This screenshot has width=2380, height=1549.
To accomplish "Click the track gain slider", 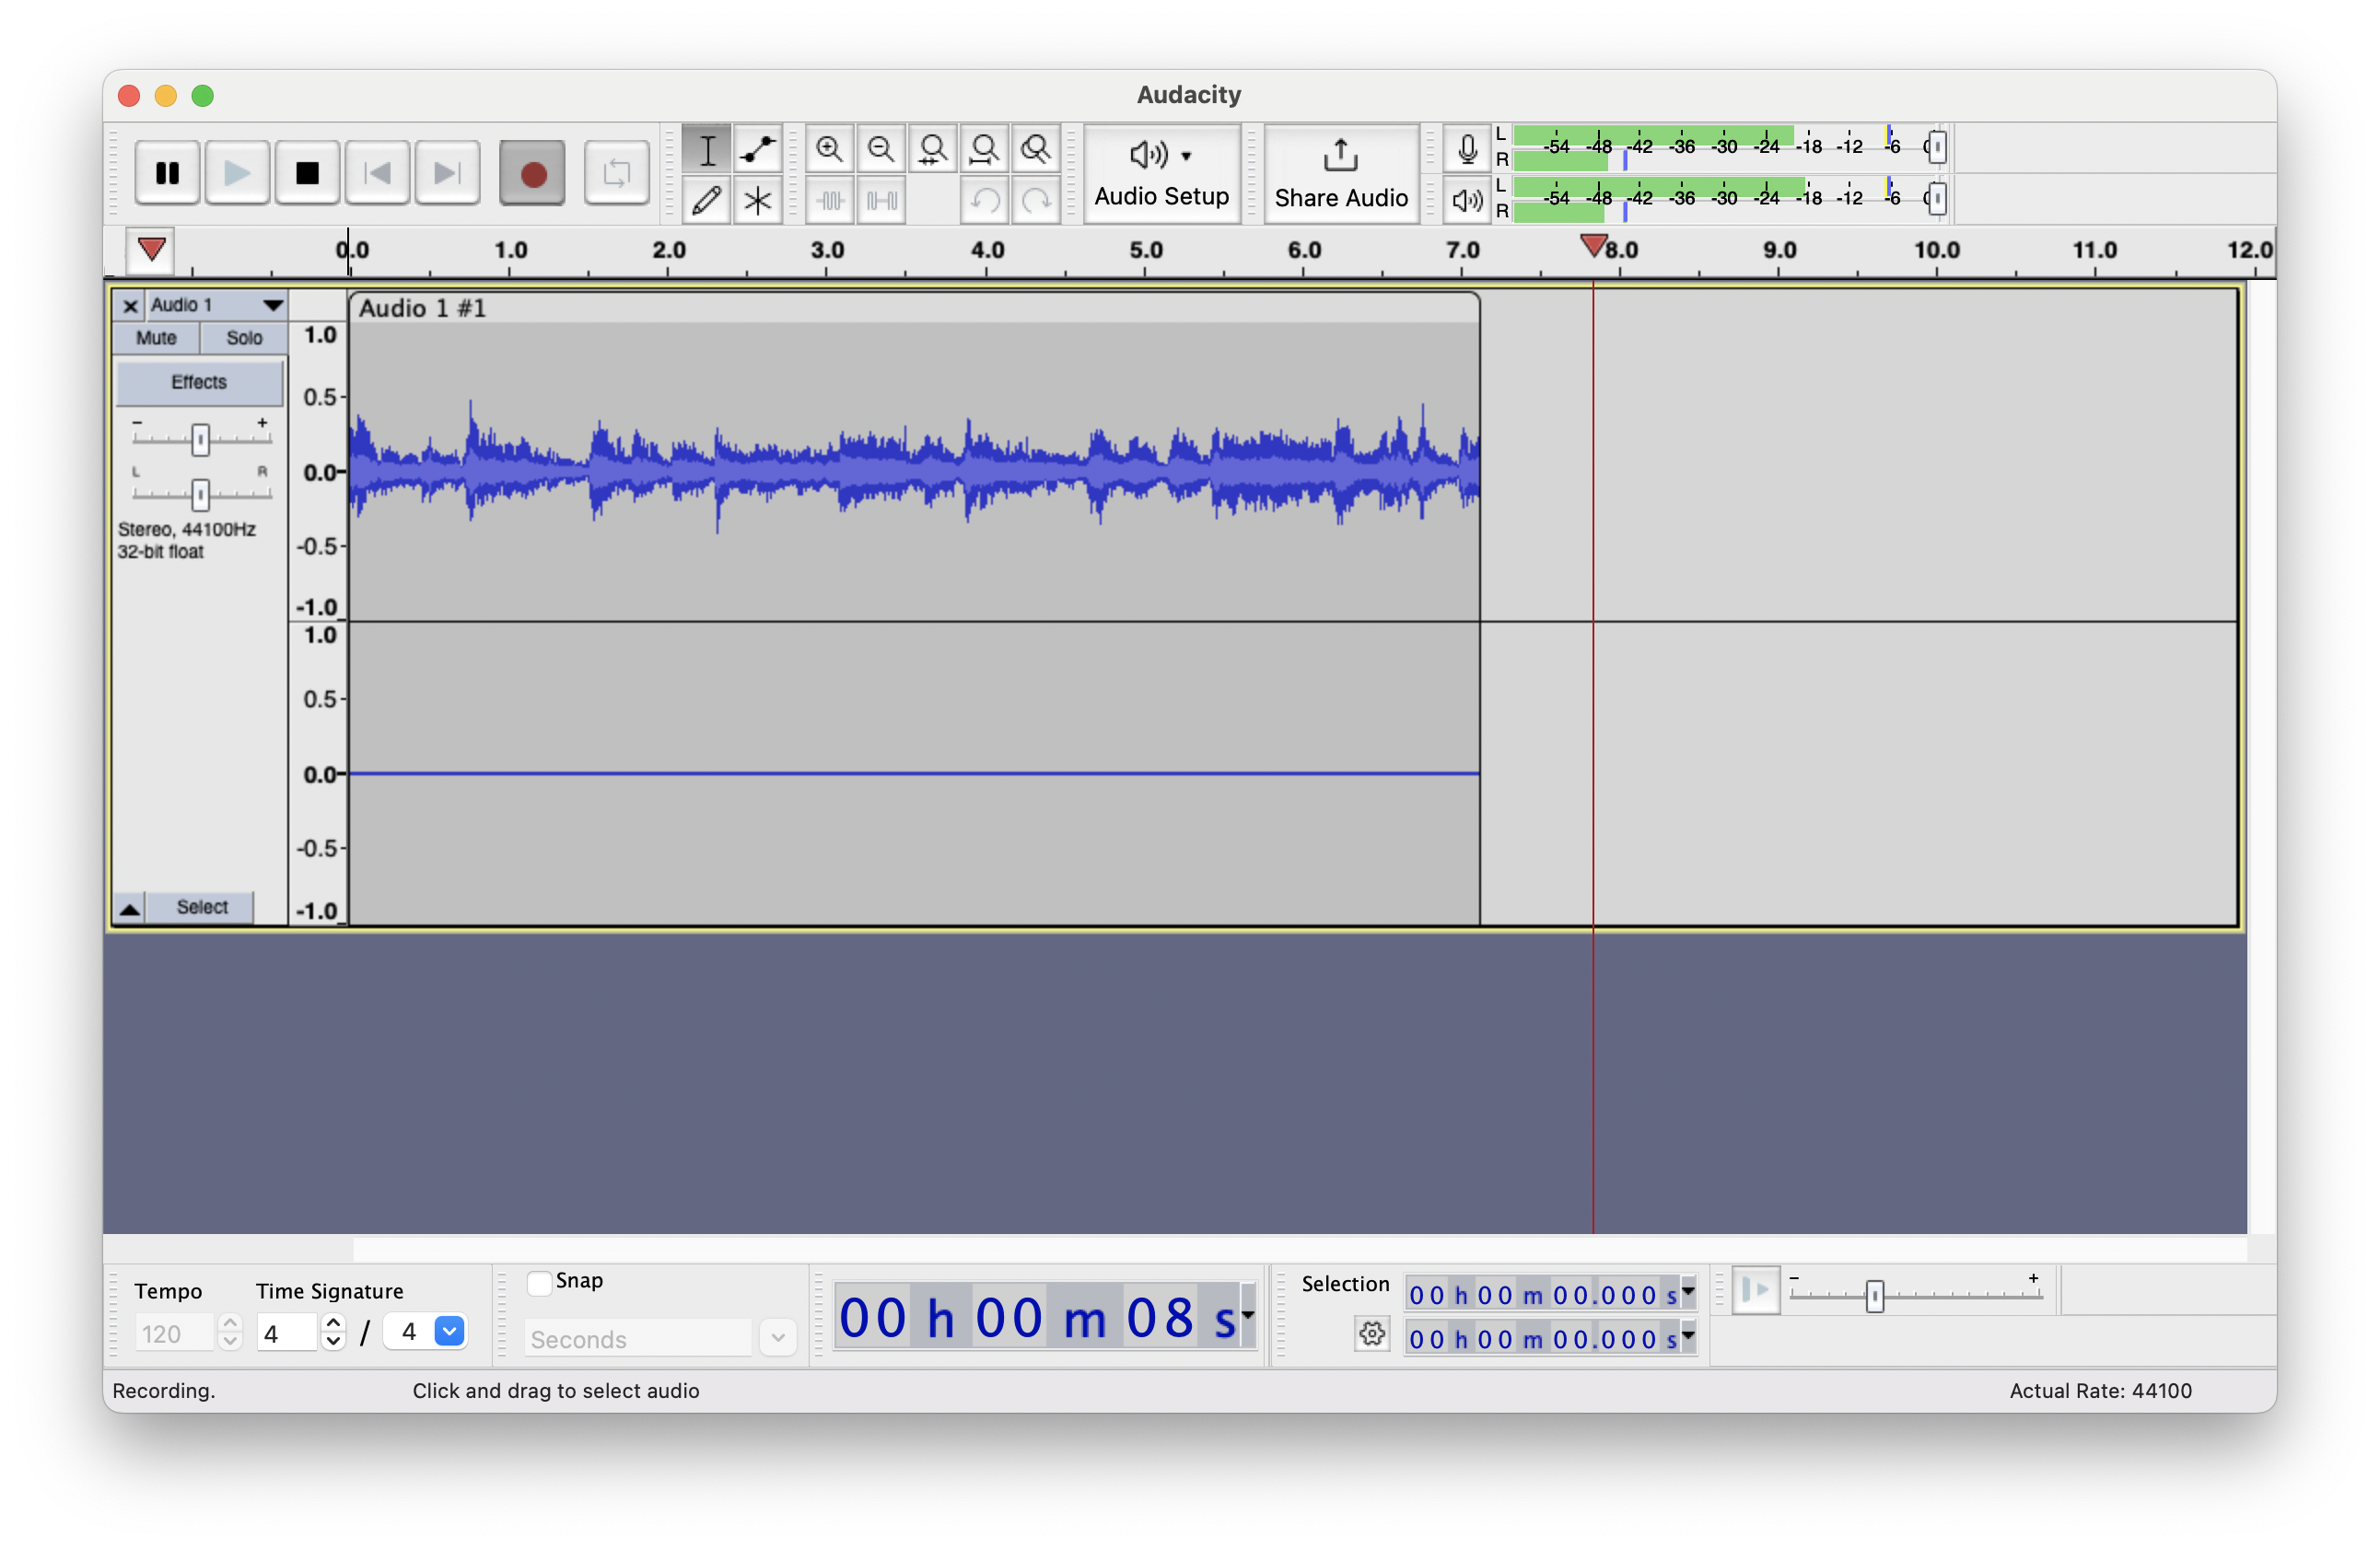I will click(x=201, y=439).
